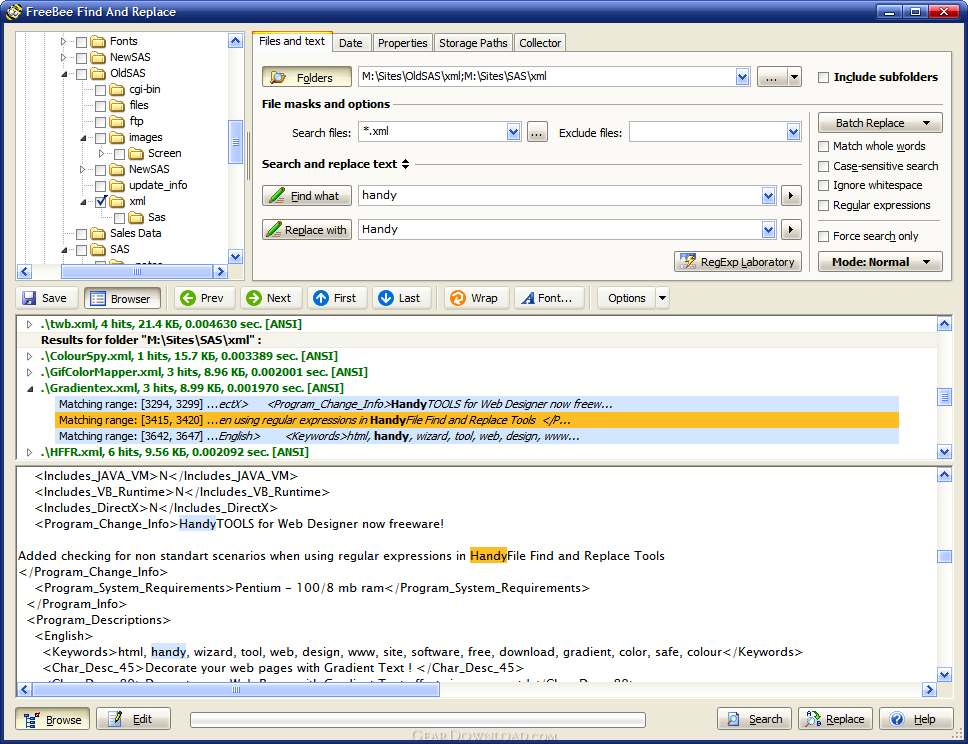This screenshot has height=744, width=968.
Task: Switch to Edit mode at bottom
Action: 133,719
